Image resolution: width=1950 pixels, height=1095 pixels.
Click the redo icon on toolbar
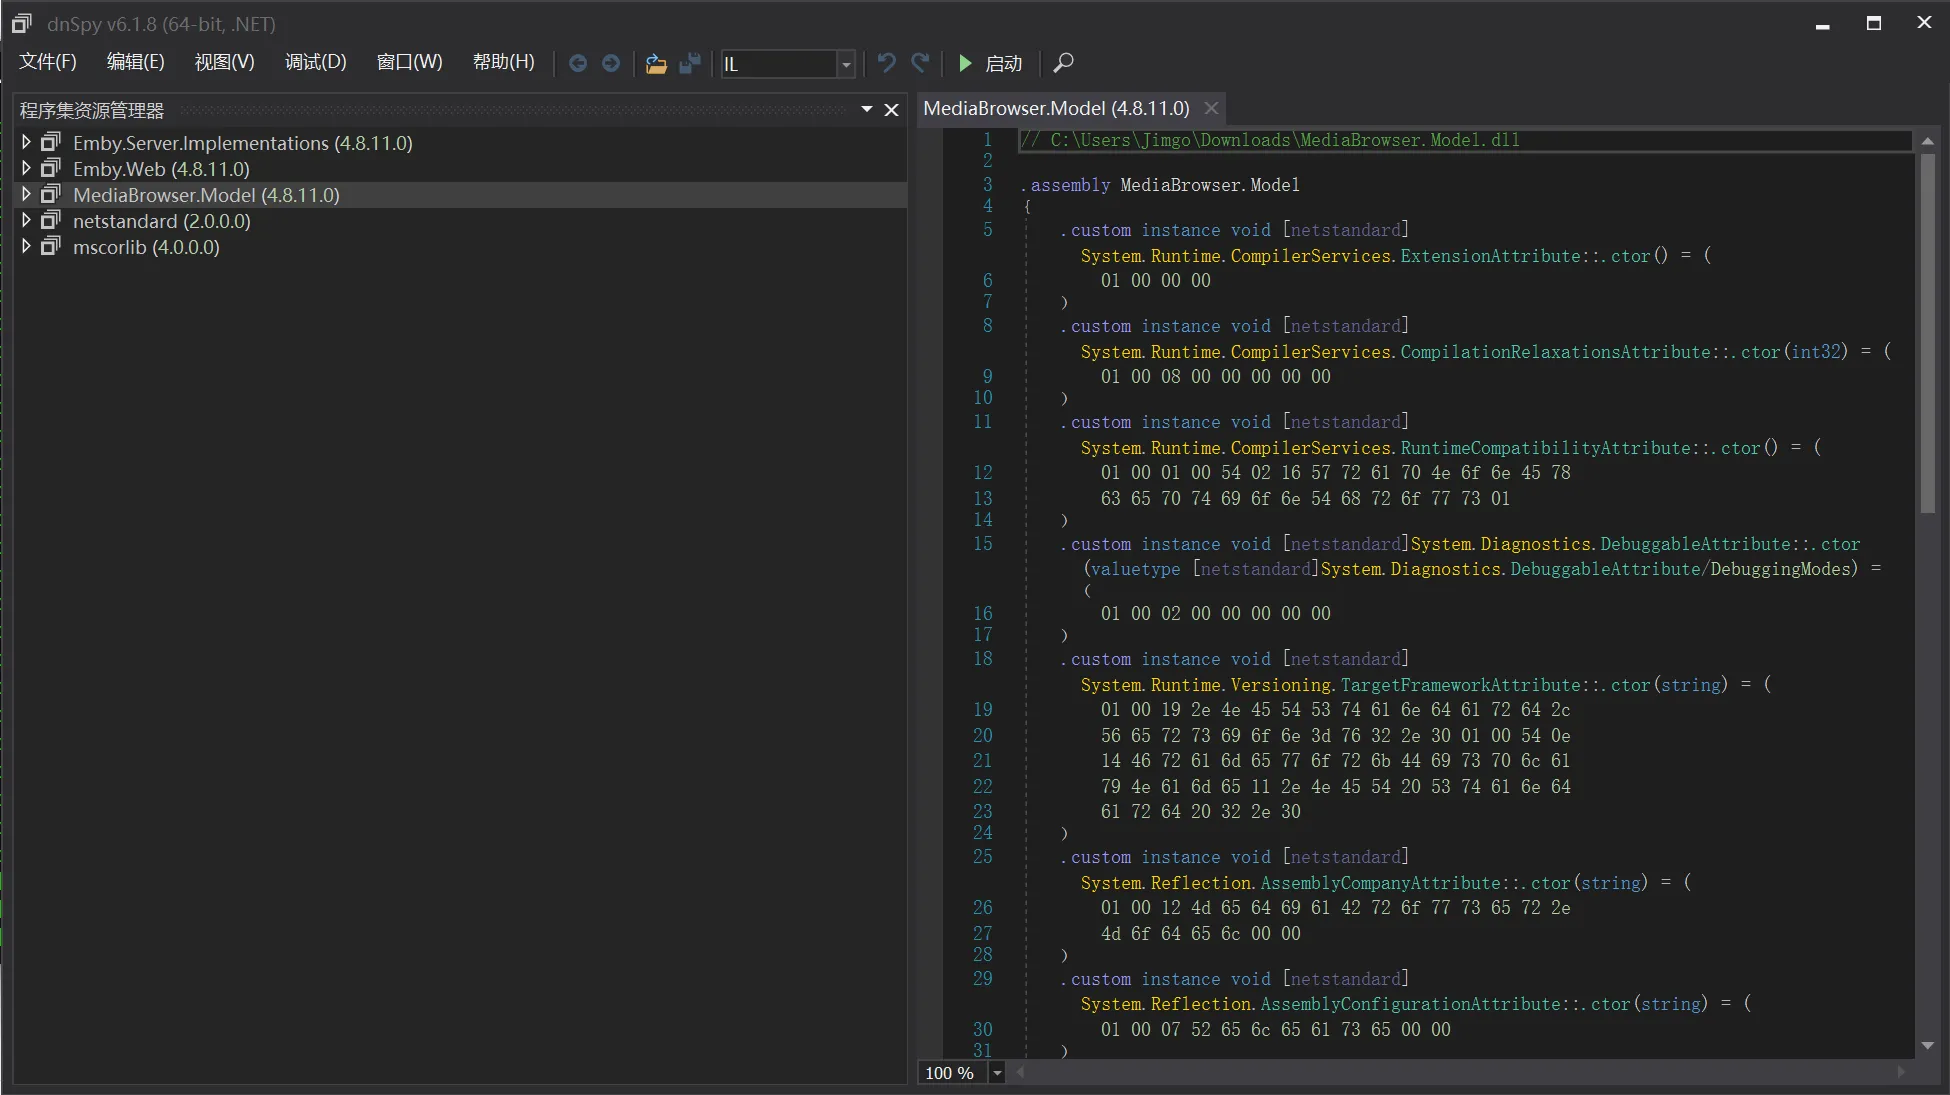920,62
